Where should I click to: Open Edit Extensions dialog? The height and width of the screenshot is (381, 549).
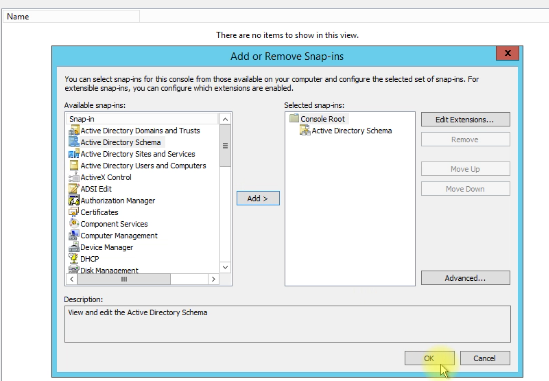(465, 119)
